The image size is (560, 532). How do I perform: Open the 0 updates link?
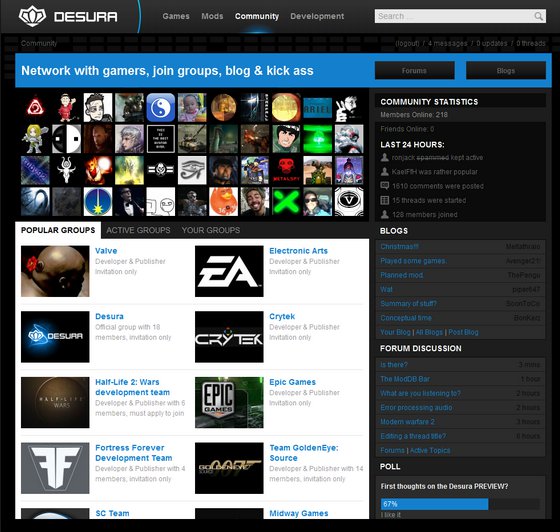click(491, 44)
